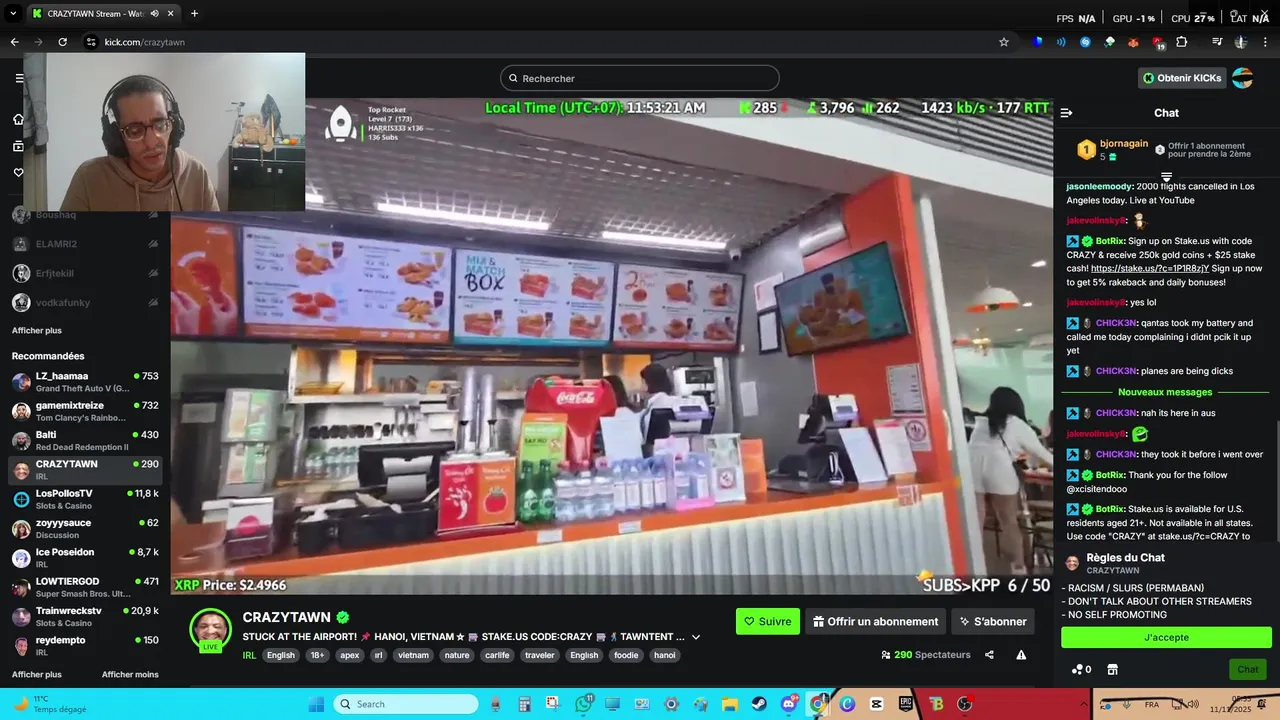Viewport: 1280px width, 720px height.
Task: Open LosPollosTV recommended channel
Action: pos(85,499)
